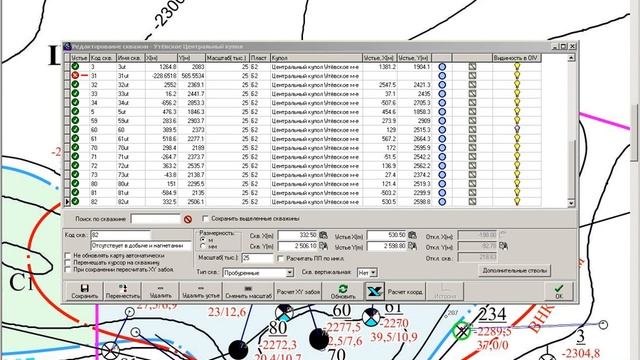Click the blue X icon beside Расчет коорд.

click(374, 291)
